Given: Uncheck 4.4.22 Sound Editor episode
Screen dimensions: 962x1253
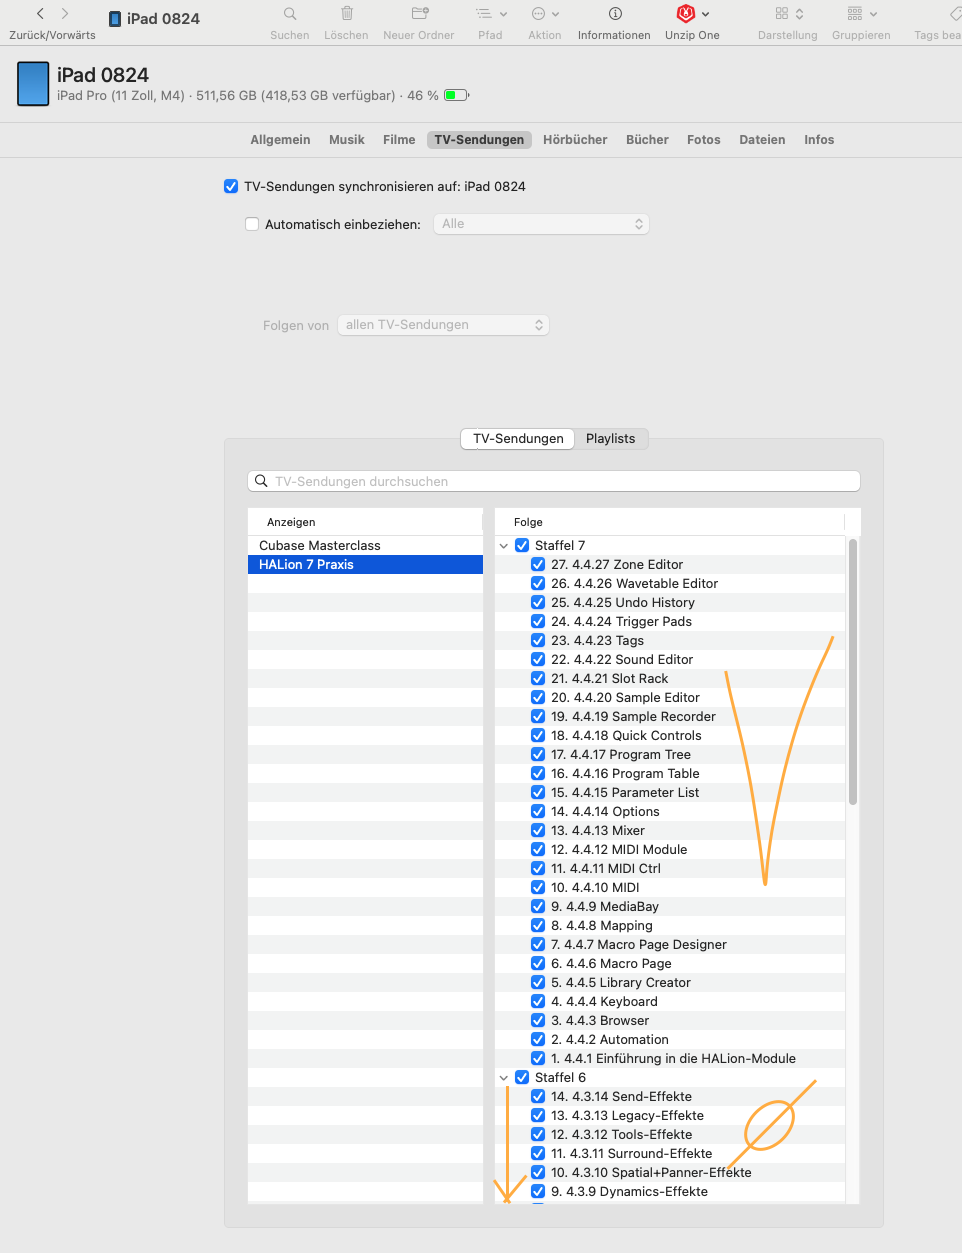Looking at the screenshot, I should pyautogui.click(x=538, y=659).
